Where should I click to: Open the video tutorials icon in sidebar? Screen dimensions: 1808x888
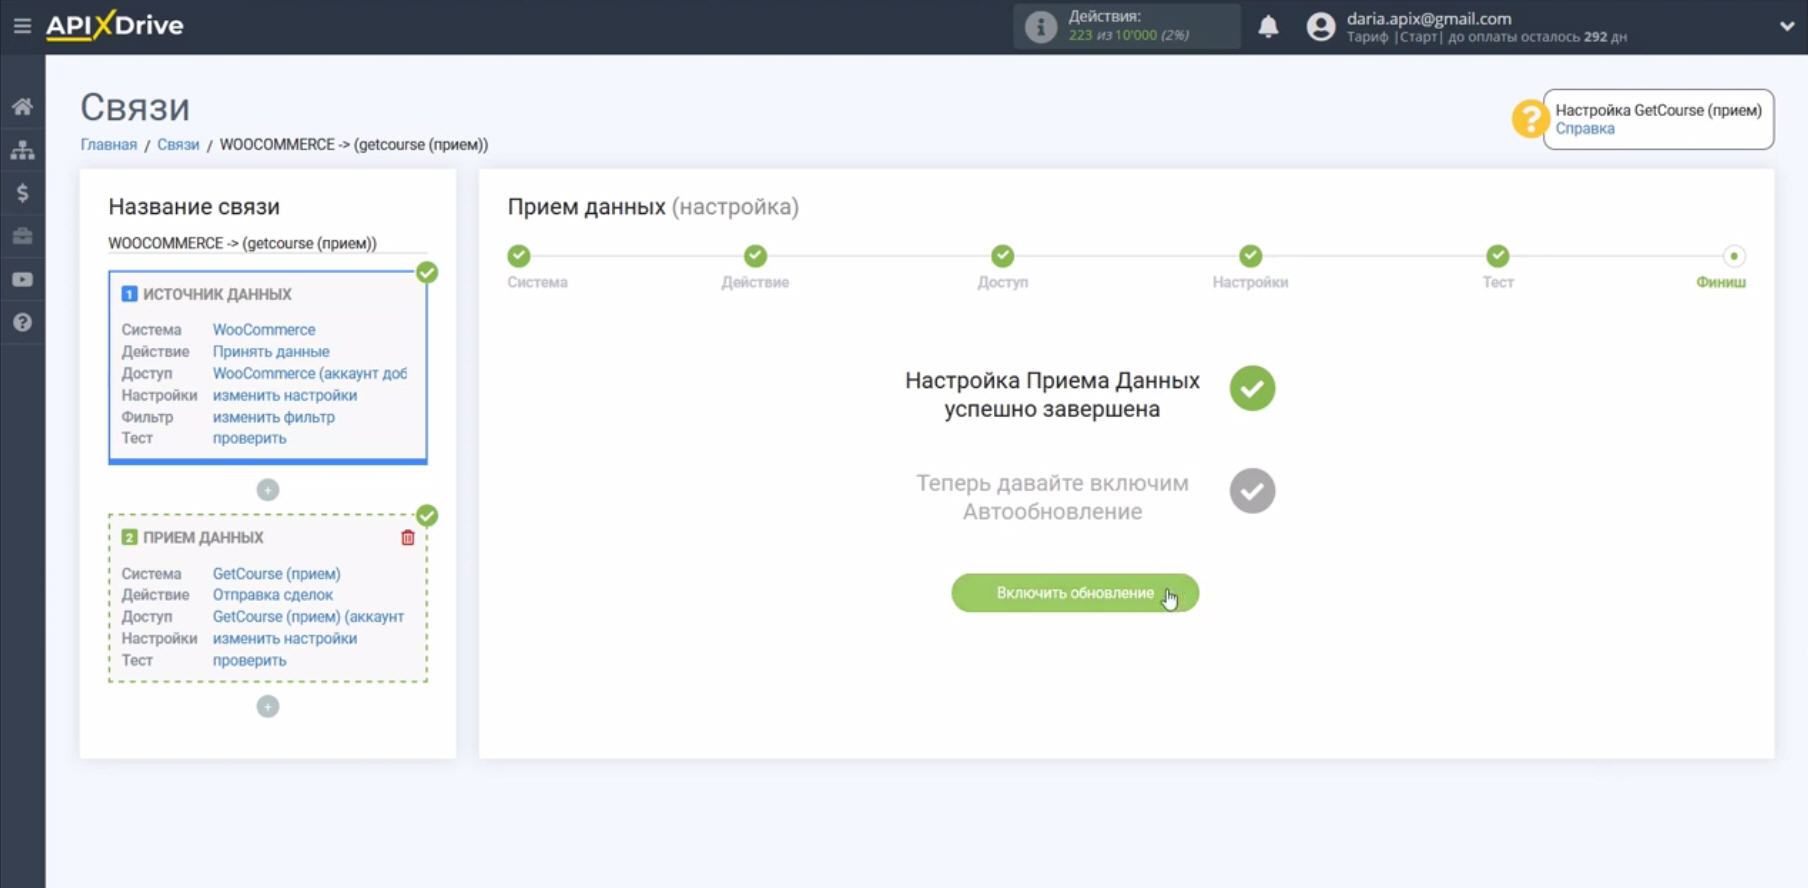pos(22,279)
